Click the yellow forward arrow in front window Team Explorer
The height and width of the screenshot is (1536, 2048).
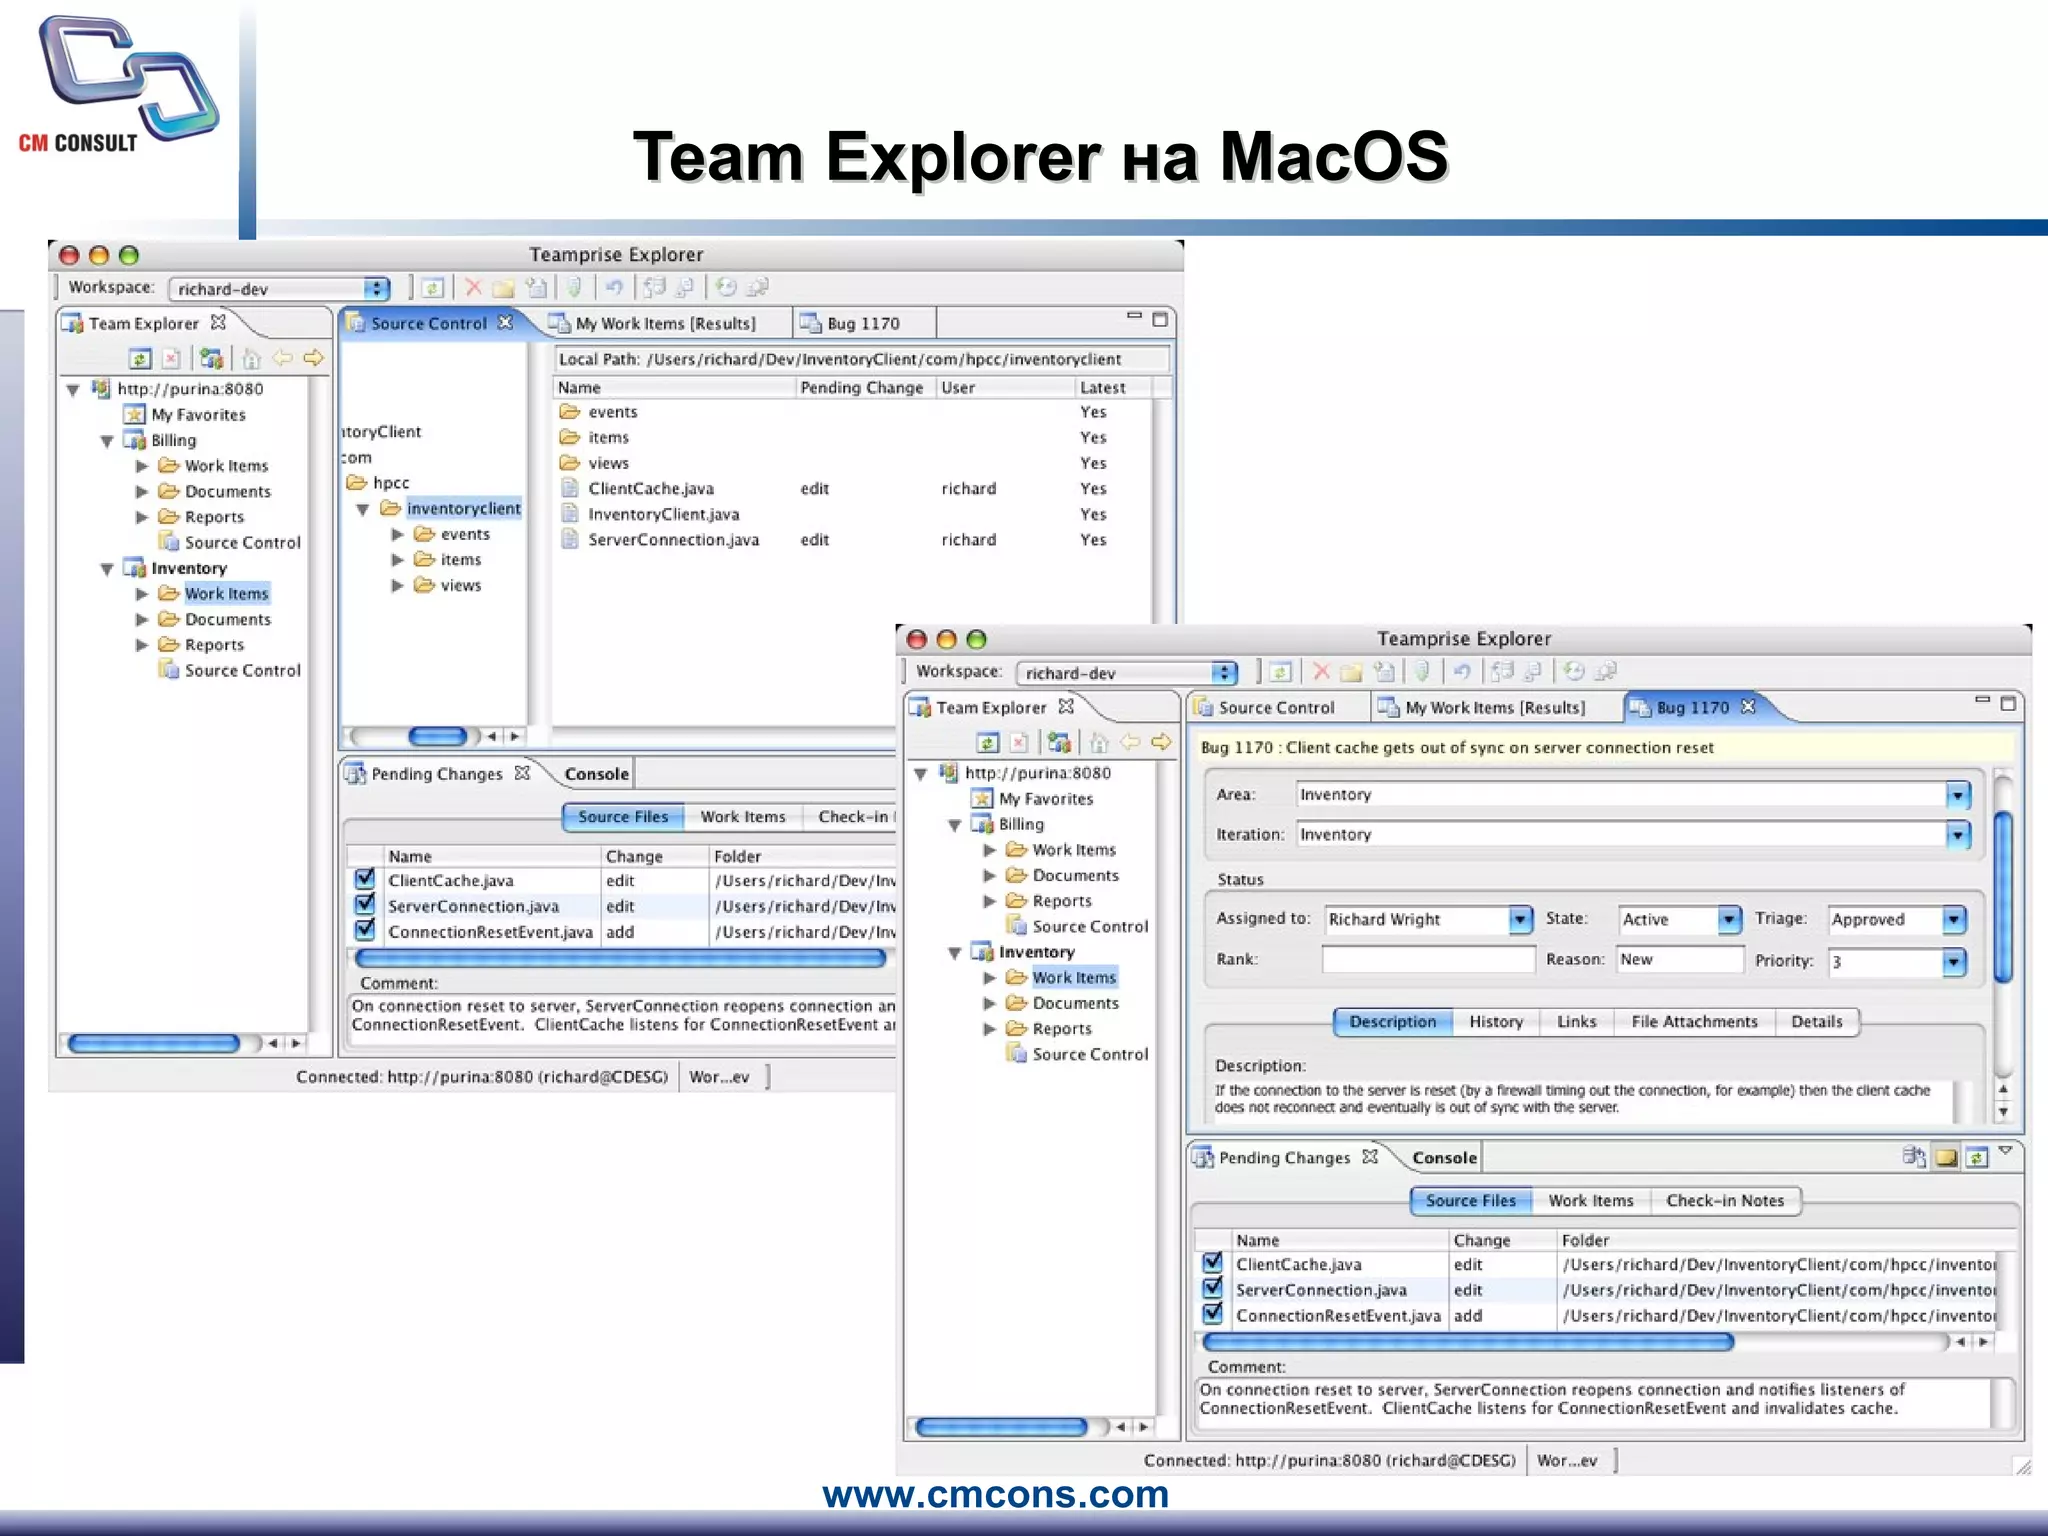pos(1162,742)
